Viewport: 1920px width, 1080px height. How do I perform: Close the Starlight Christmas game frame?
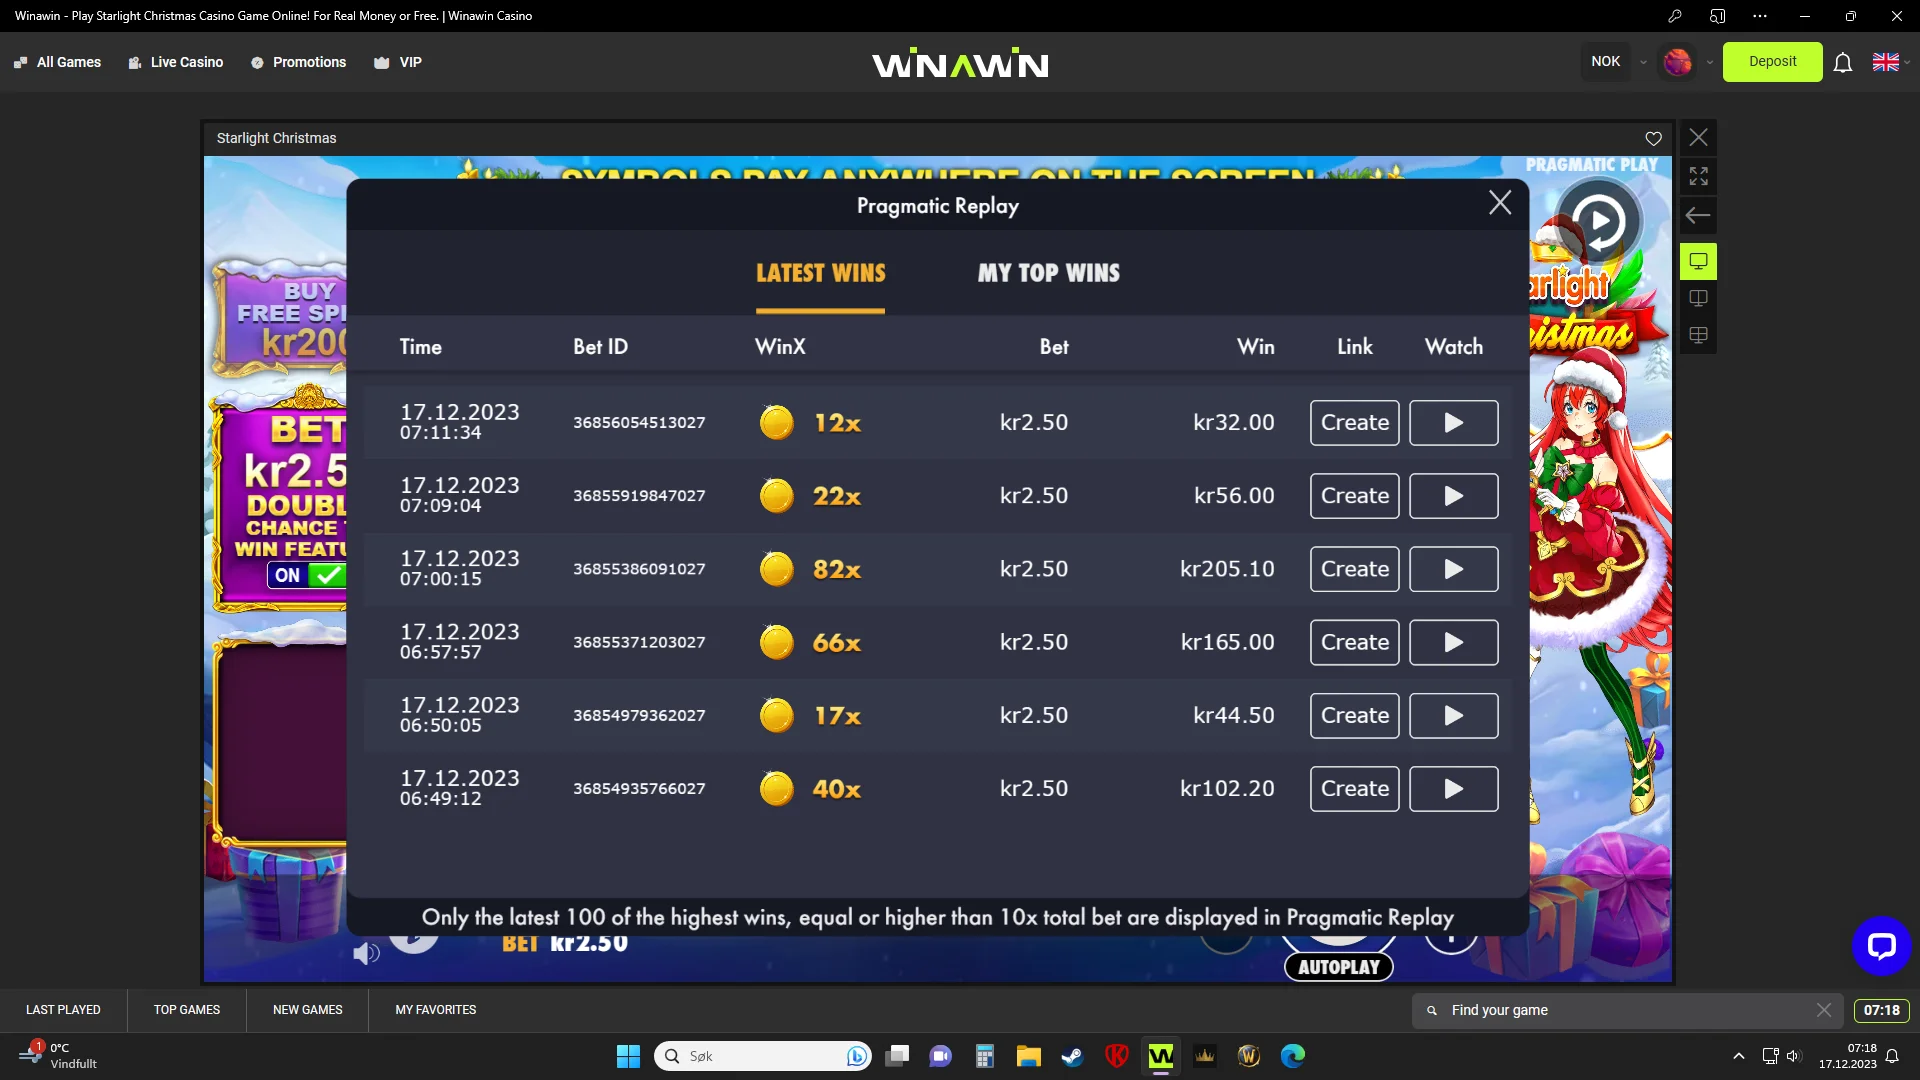click(x=1698, y=137)
